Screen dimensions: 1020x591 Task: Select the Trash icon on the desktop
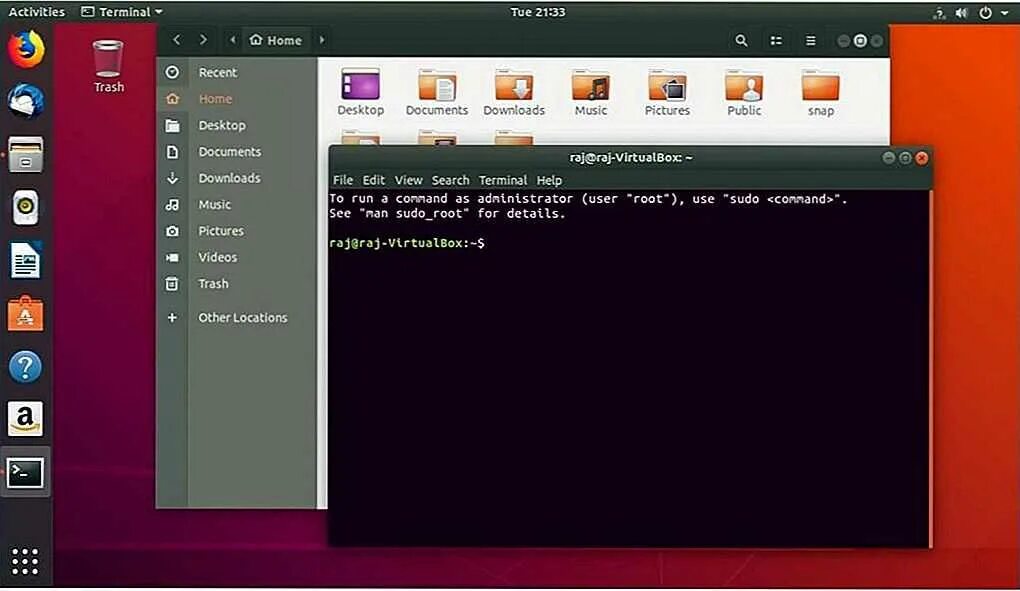tap(108, 66)
